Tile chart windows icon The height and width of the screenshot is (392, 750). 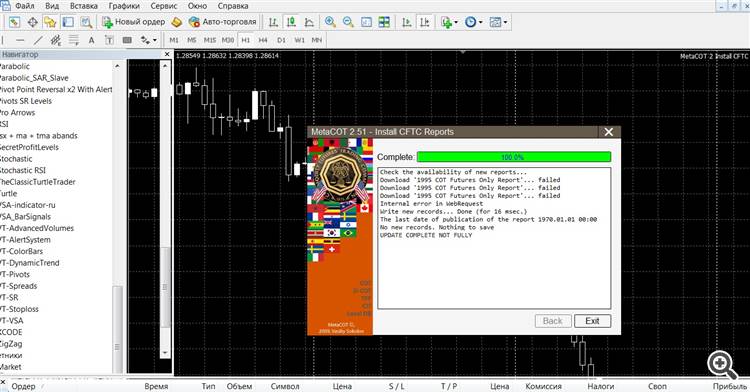click(x=384, y=22)
